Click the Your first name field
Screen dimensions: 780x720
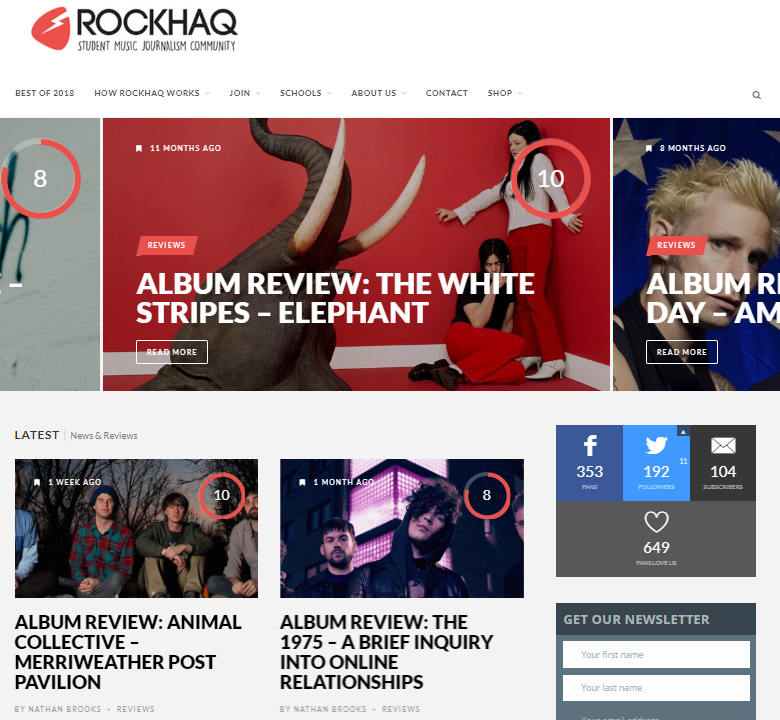656,654
